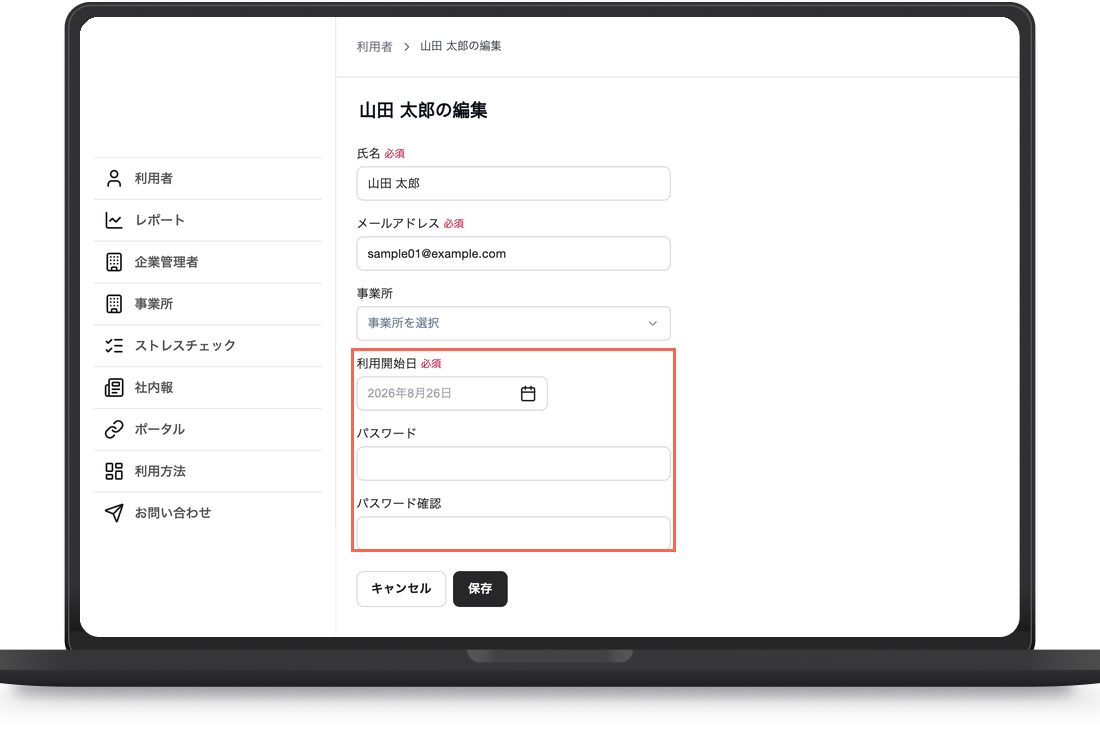Open the ポータル link icon

coord(114,429)
